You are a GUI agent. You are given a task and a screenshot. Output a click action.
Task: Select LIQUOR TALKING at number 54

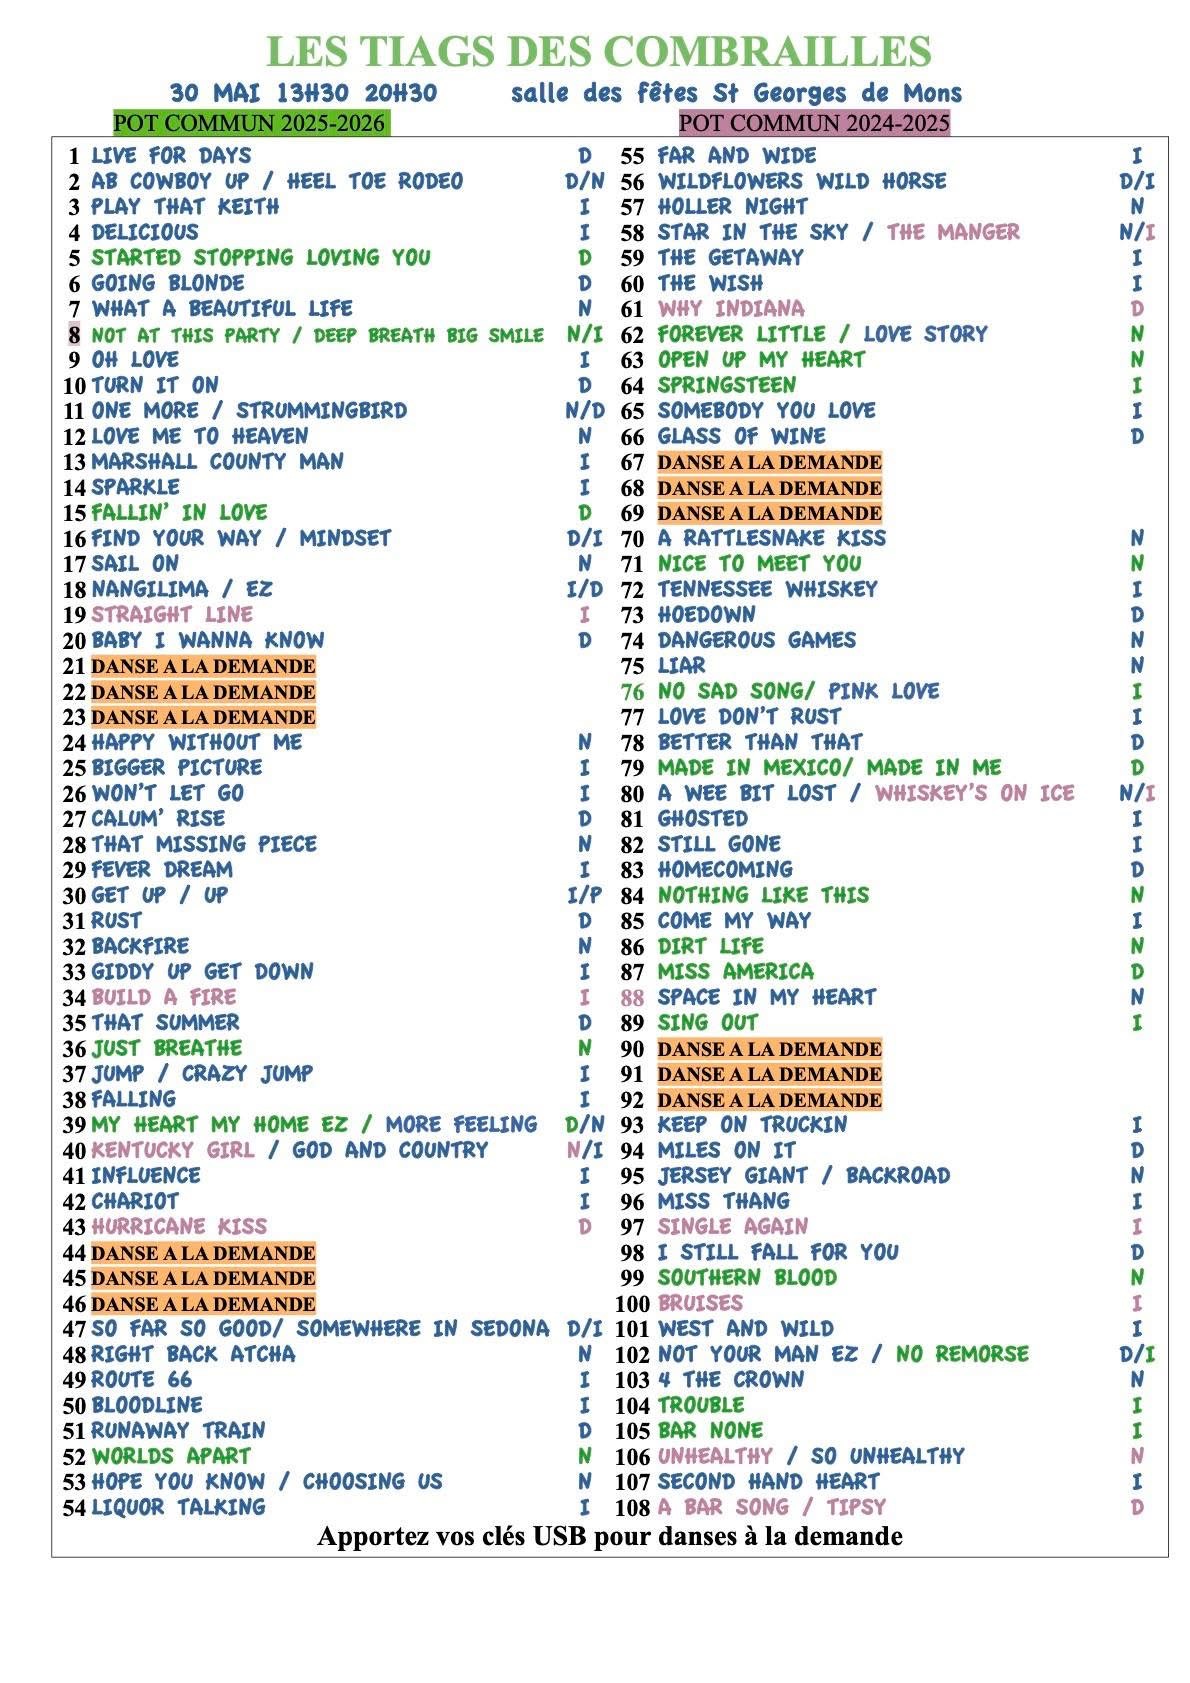[178, 1508]
